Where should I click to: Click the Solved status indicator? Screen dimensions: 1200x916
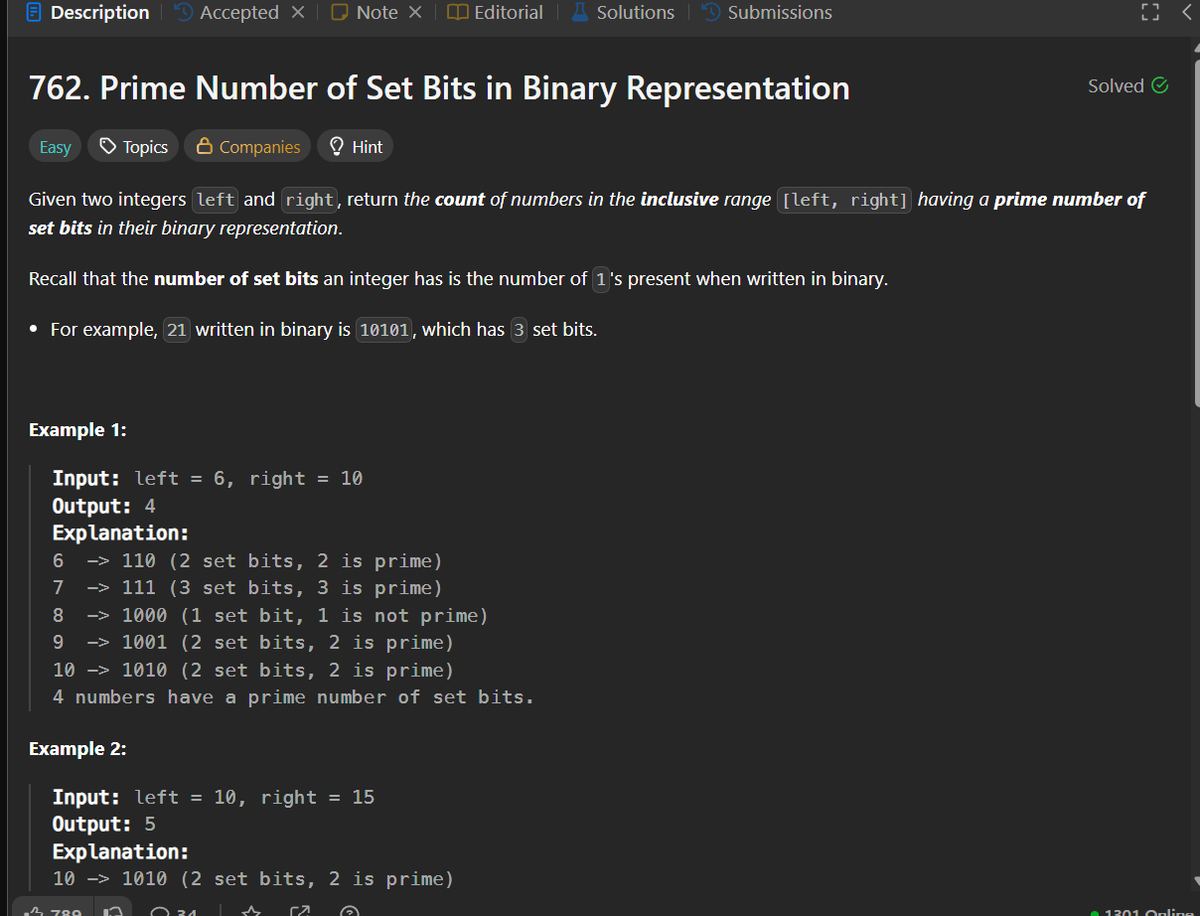[x=1127, y=86]
